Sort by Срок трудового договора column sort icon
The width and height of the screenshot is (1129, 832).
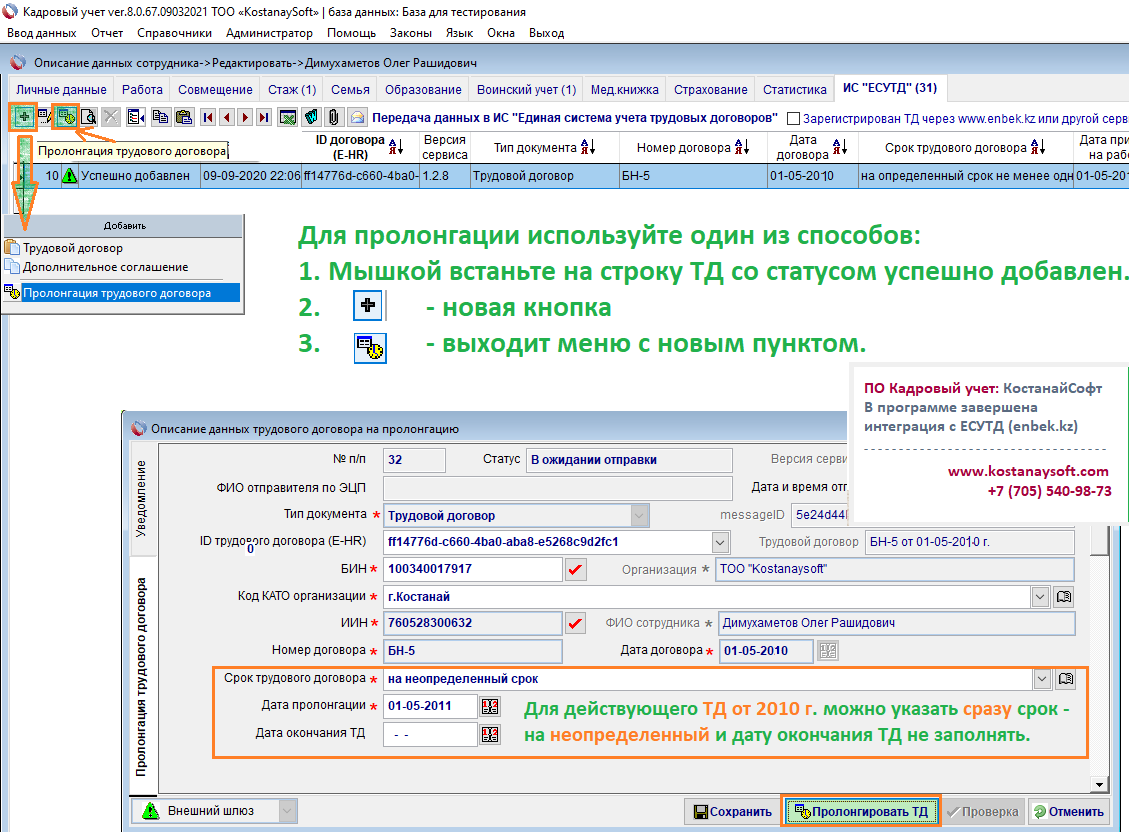(1038, 148)
